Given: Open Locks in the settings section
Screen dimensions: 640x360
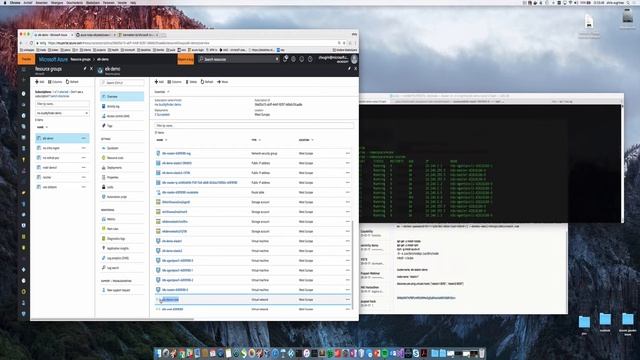Looking at the screenshot, I should 122,187.
